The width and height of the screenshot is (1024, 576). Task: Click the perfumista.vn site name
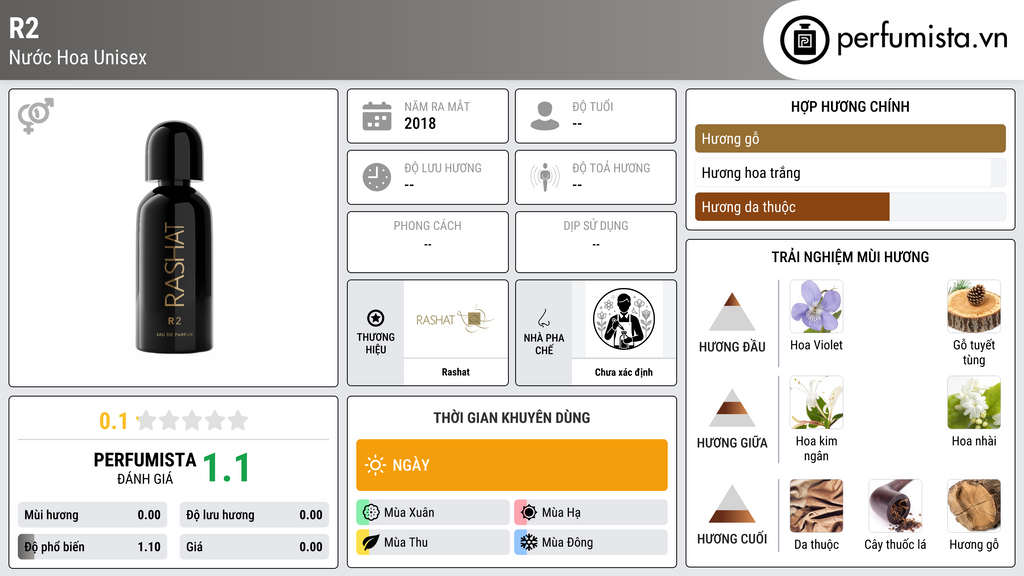coord(922,38)
